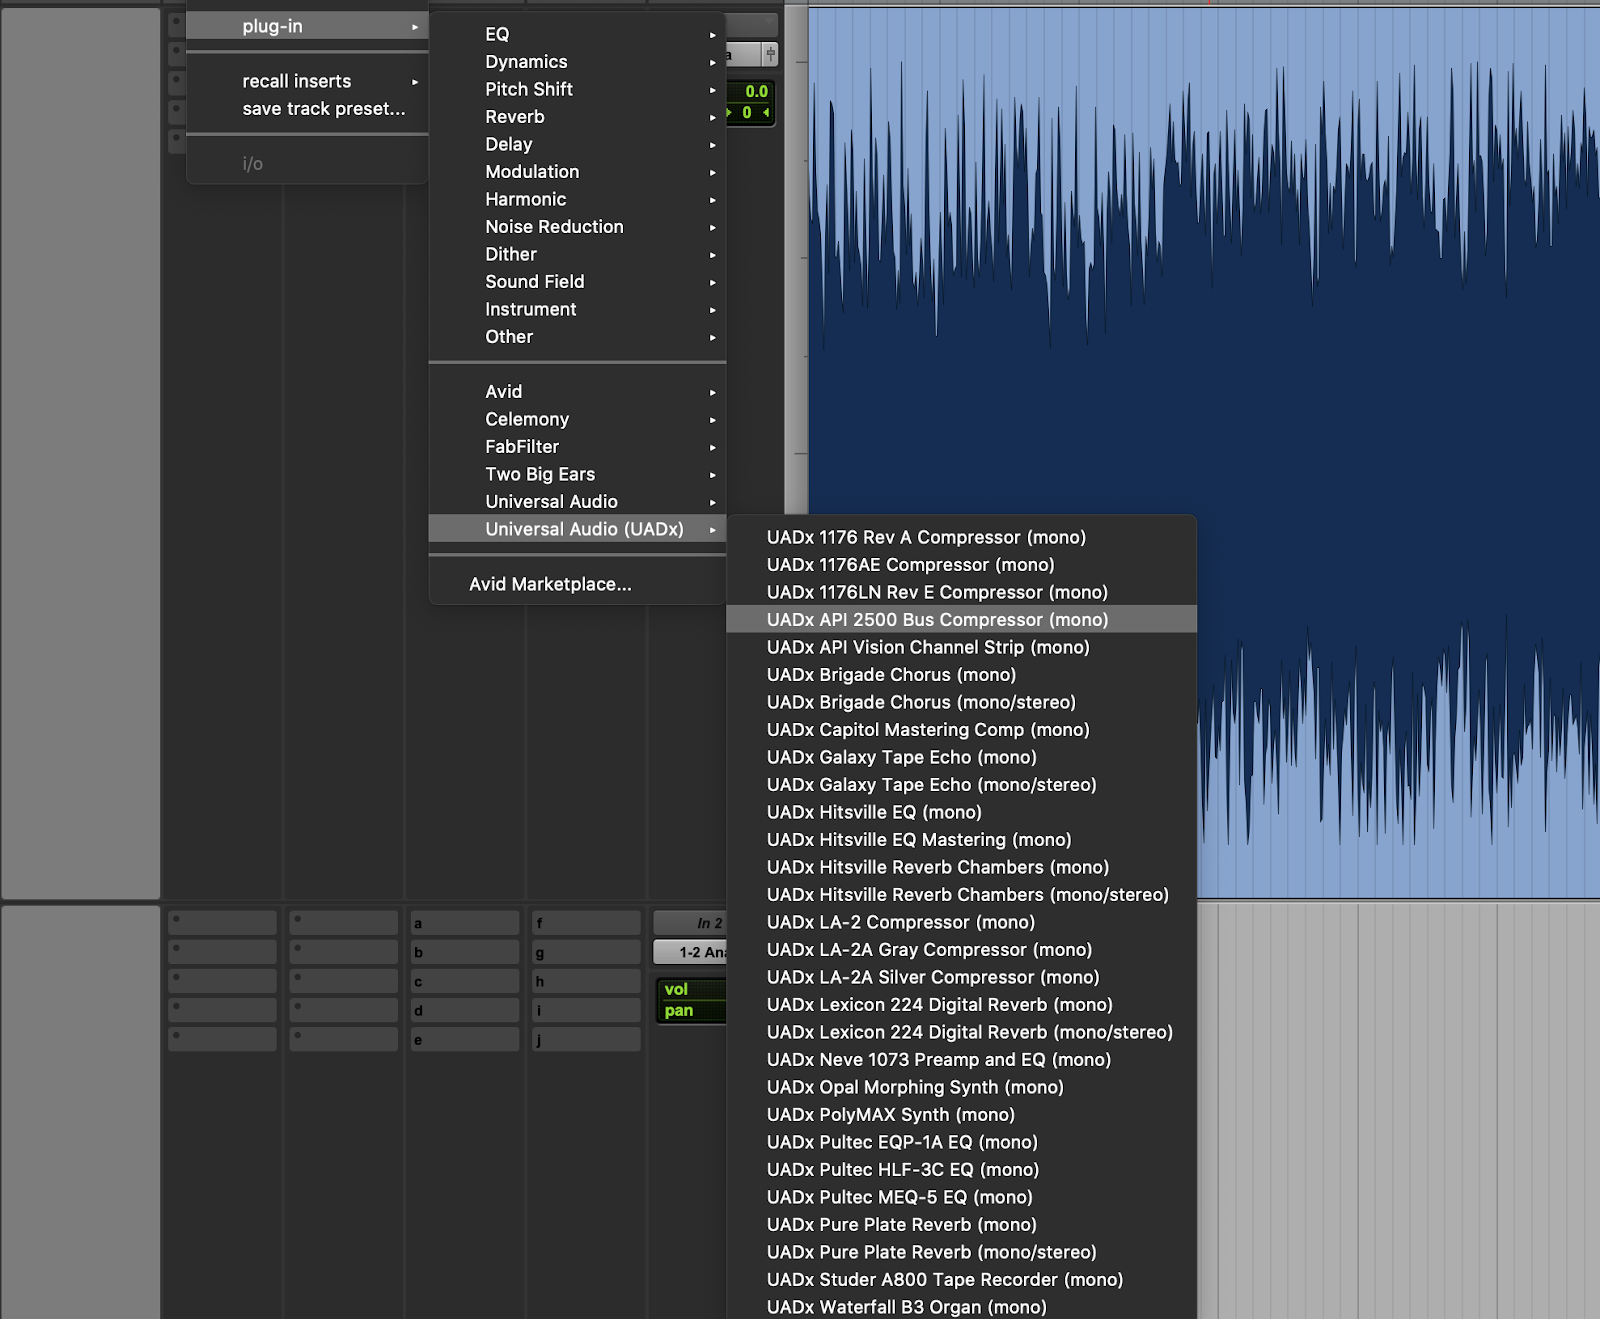1600x1319 pixels.
Task: Insert UADx Studer A800 Tape Recorder (mono)
Action: tap(961, 1280)
